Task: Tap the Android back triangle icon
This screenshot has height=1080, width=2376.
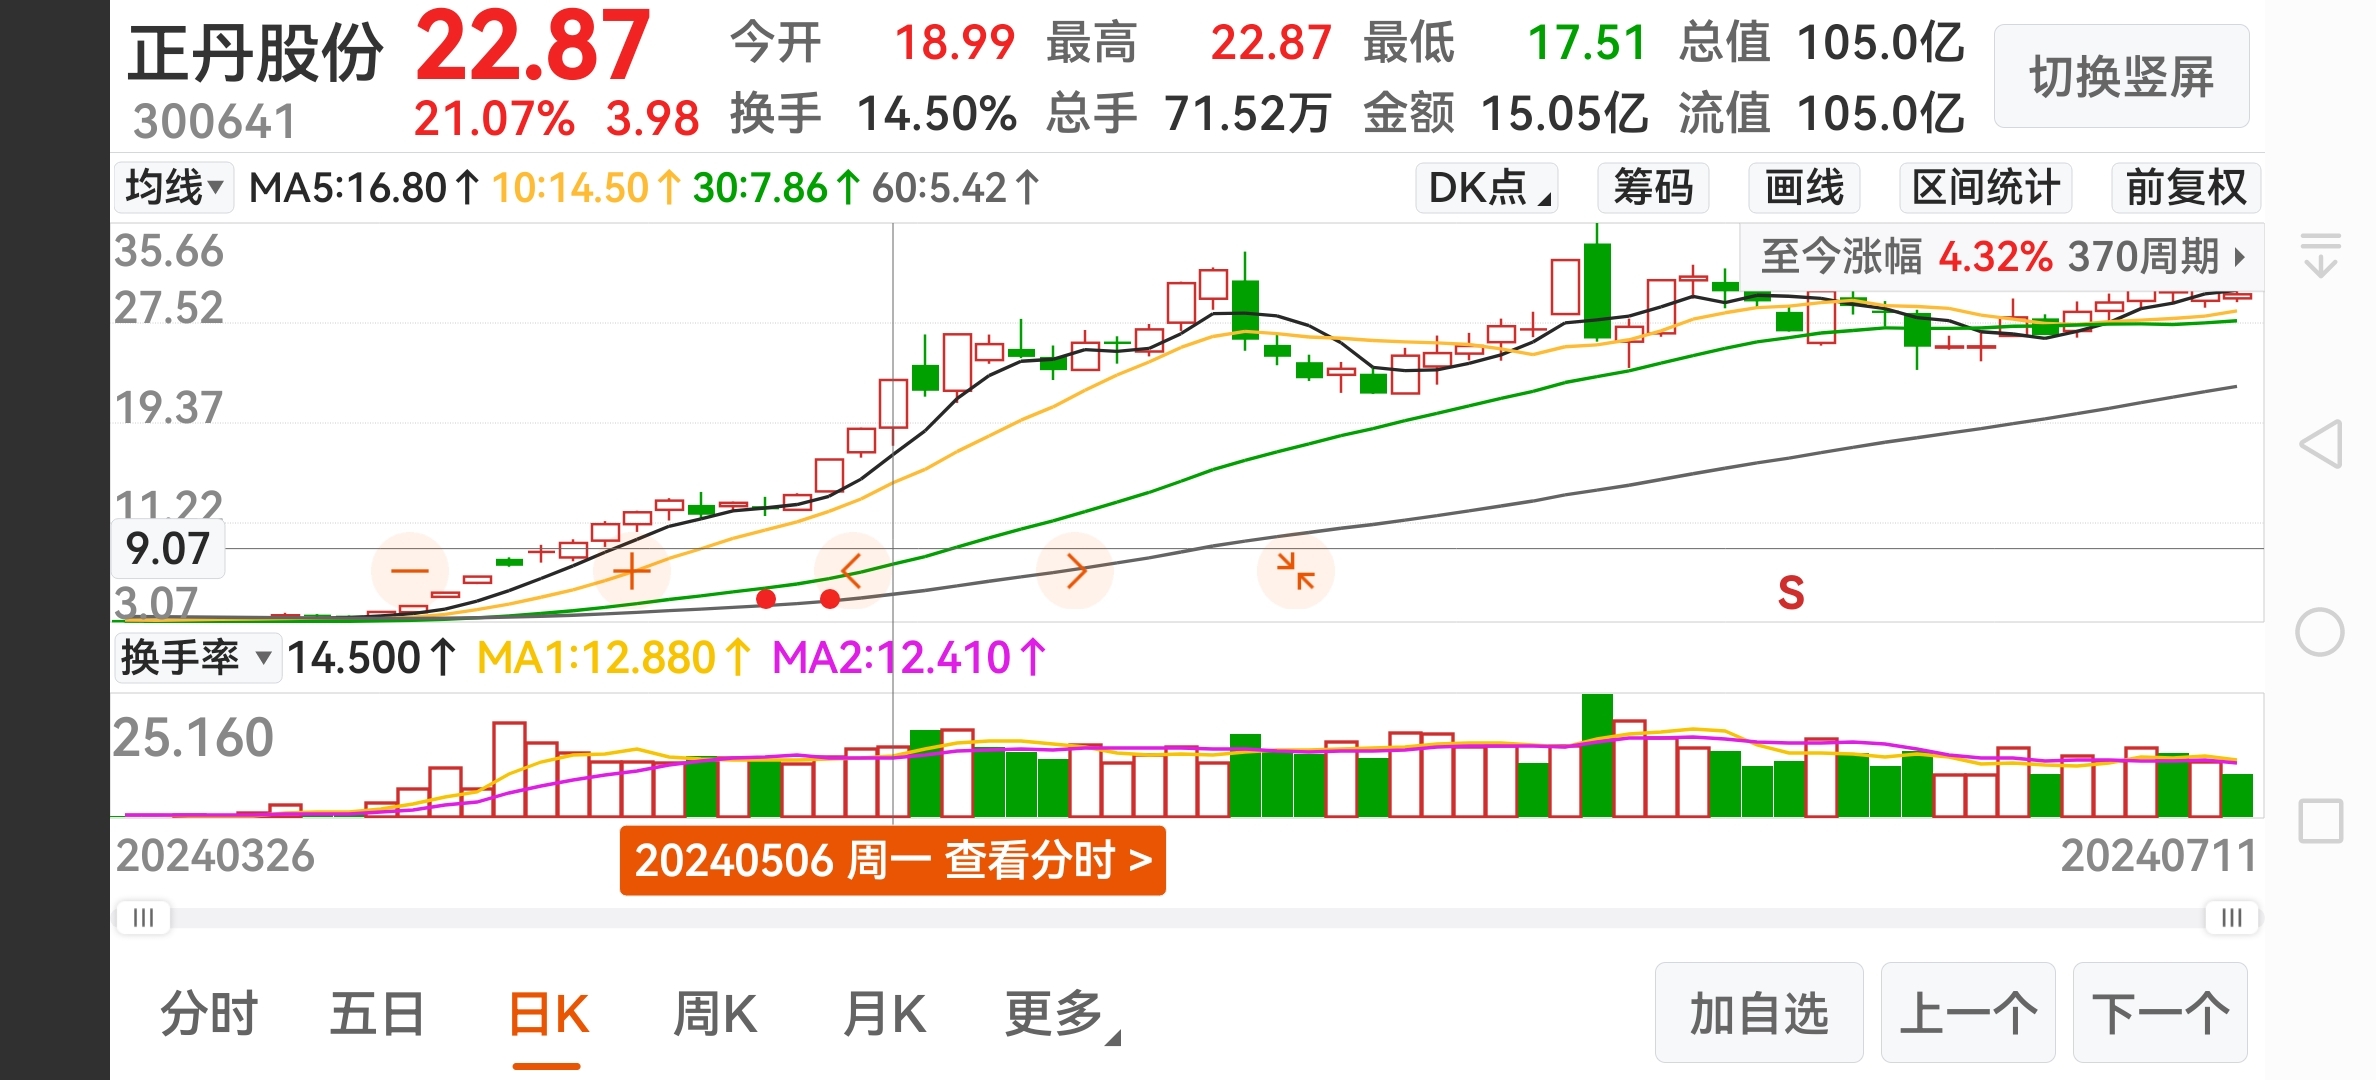Action: point(2321,444)
